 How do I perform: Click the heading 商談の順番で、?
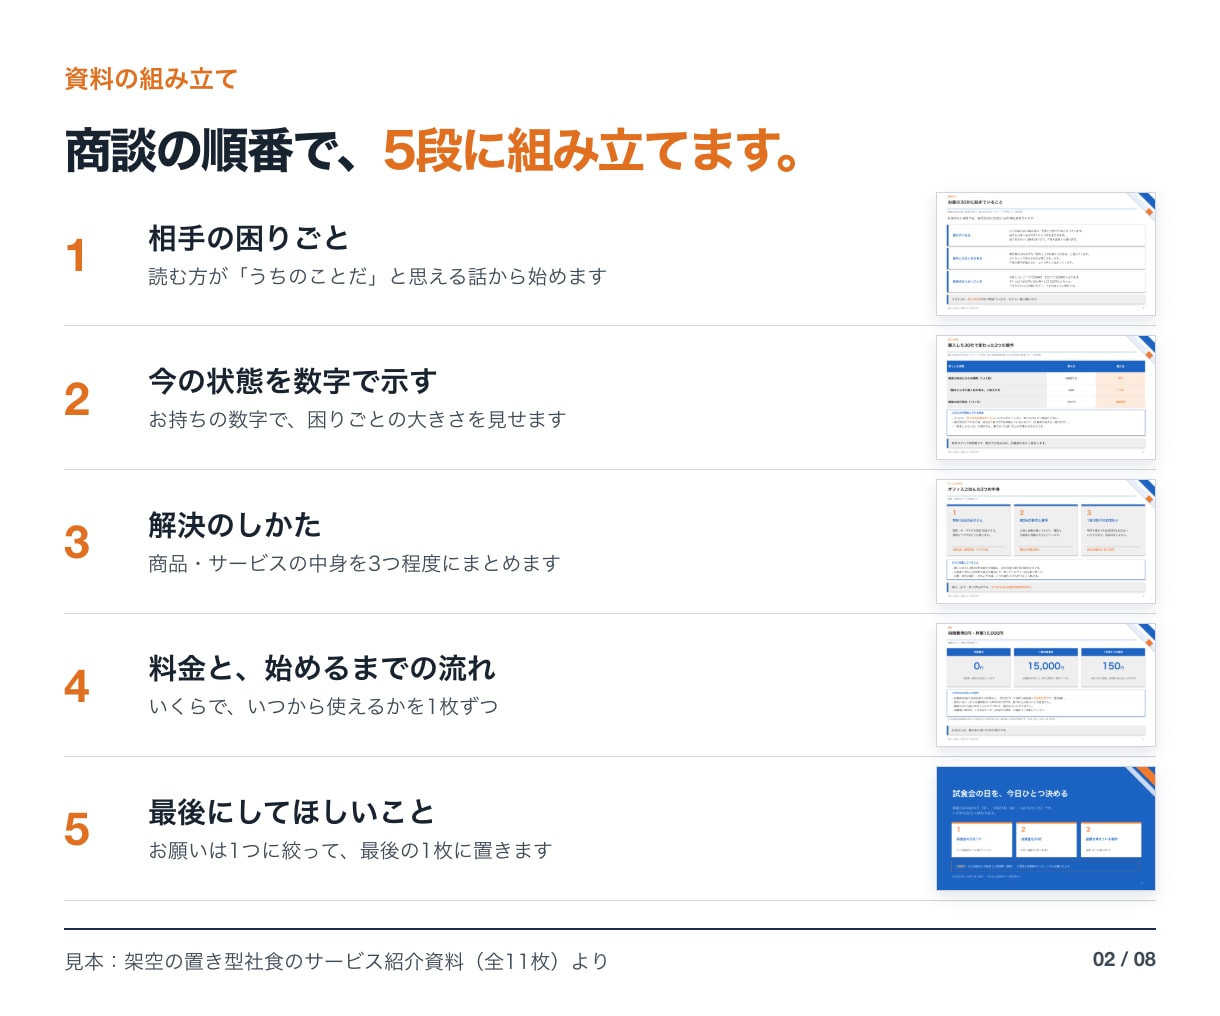click(x=212, y=151)
